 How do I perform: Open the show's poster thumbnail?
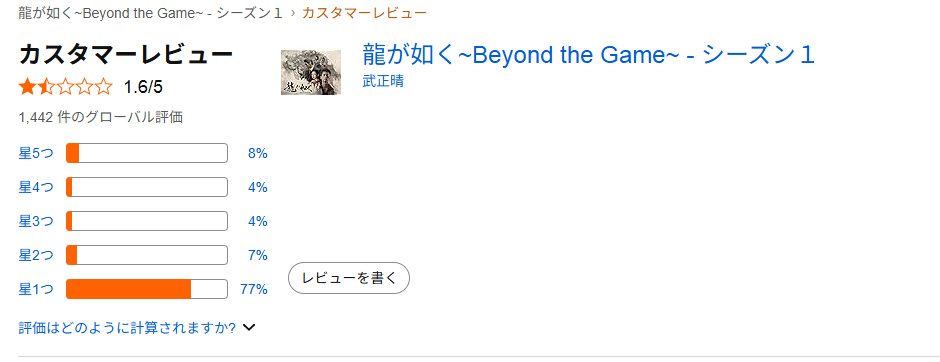(311, 73)
